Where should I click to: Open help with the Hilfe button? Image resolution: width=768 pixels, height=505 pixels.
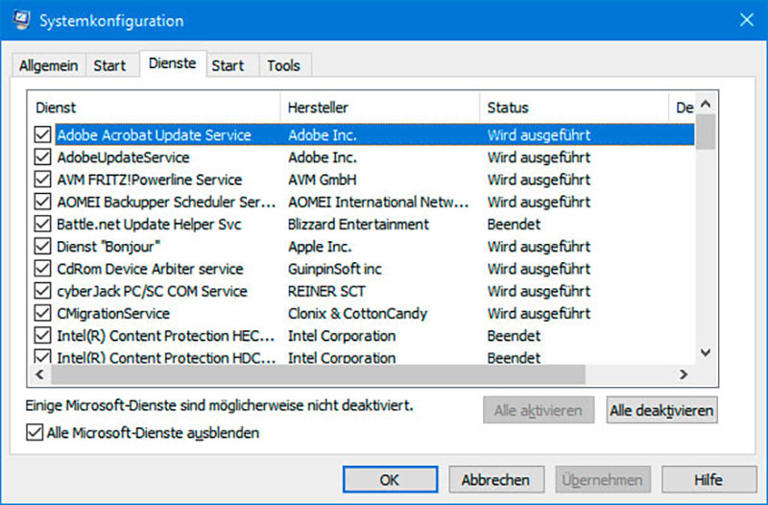(708, 480)
